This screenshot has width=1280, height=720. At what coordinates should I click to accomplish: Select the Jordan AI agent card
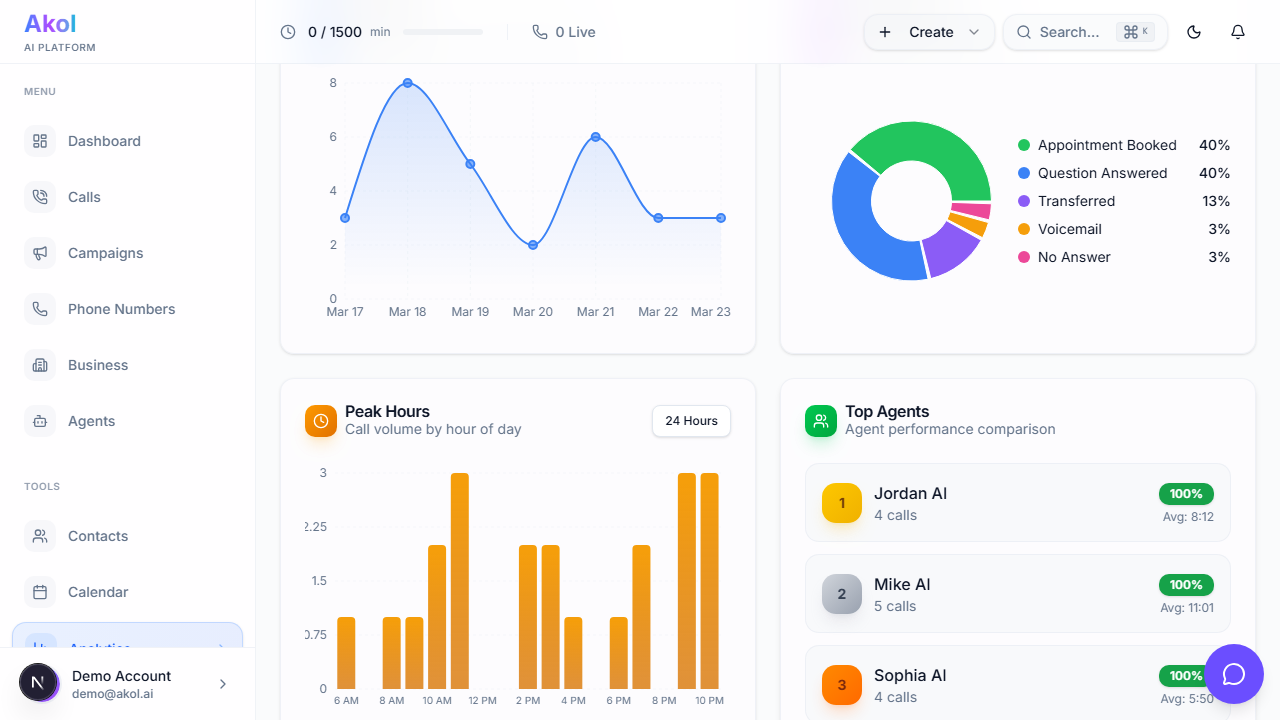click(1017, 503)
